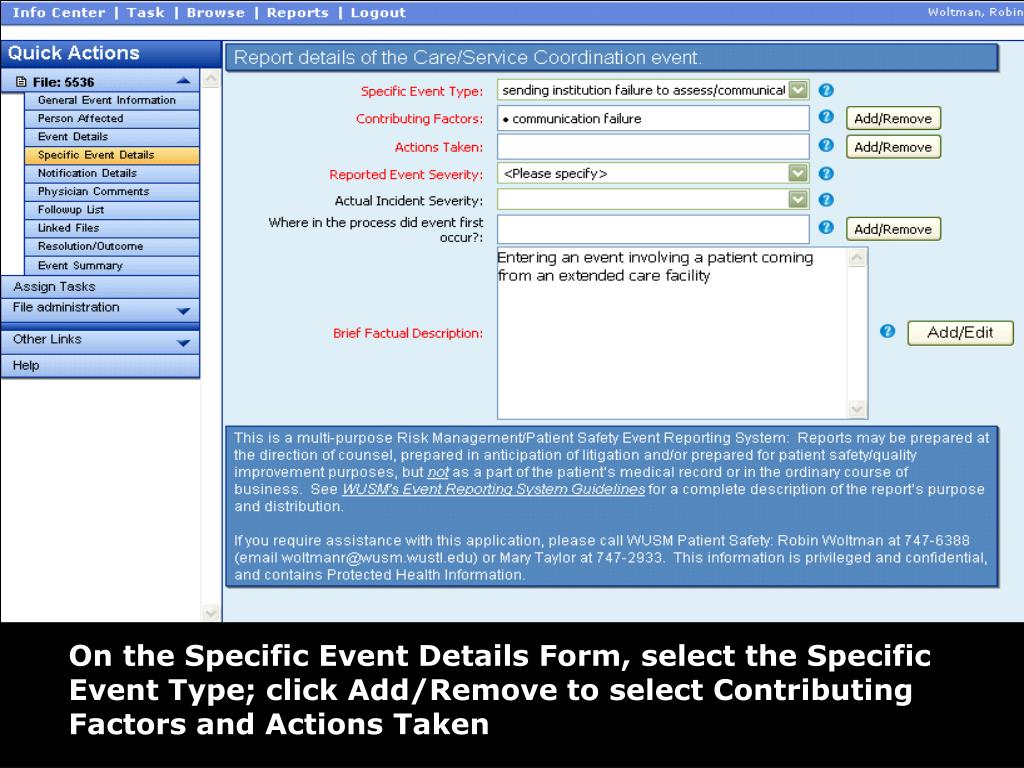Click the Actions Taken field
The height and width of the screenshot is (768, 1024).
click(x=653, y=147)
